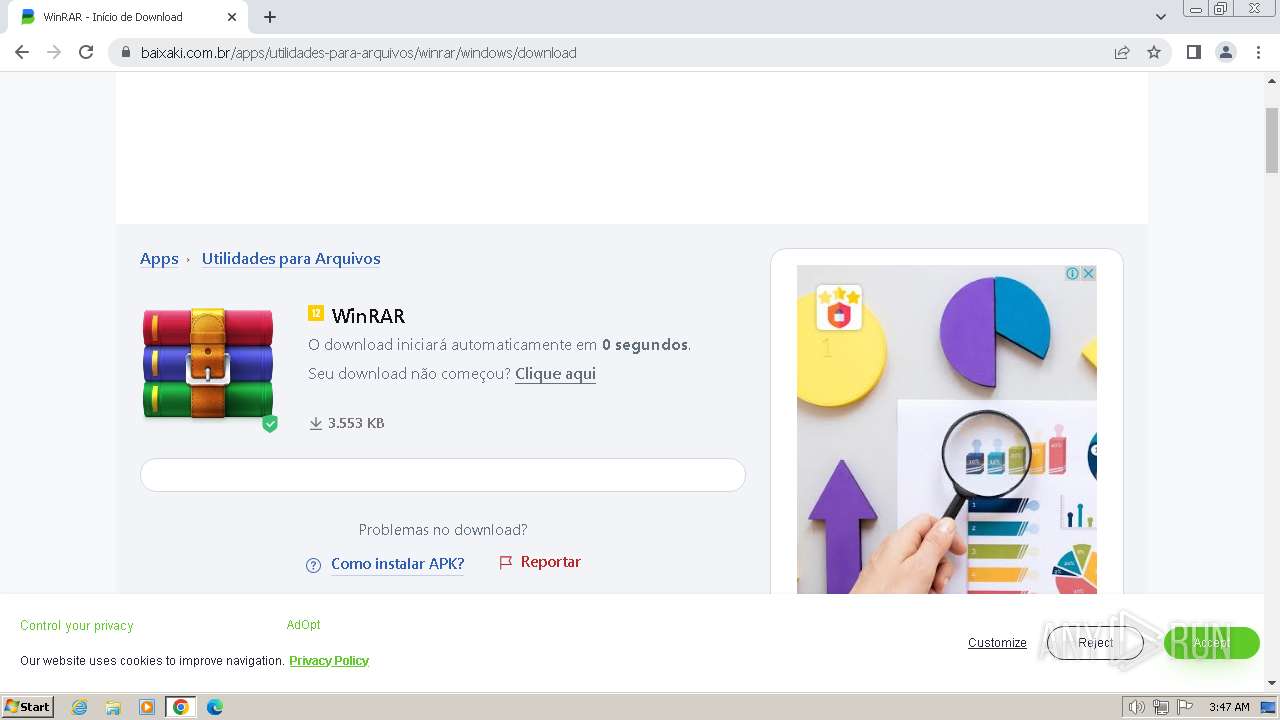The image size is (1280, 720).
Task: Click the Problemas no download? text
Action: (443, 530)
